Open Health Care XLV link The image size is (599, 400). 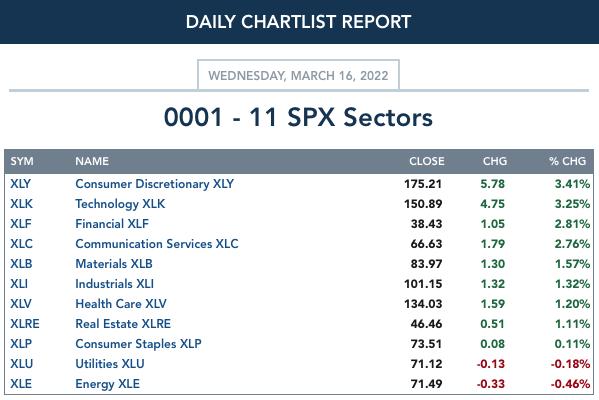point(121,304)
